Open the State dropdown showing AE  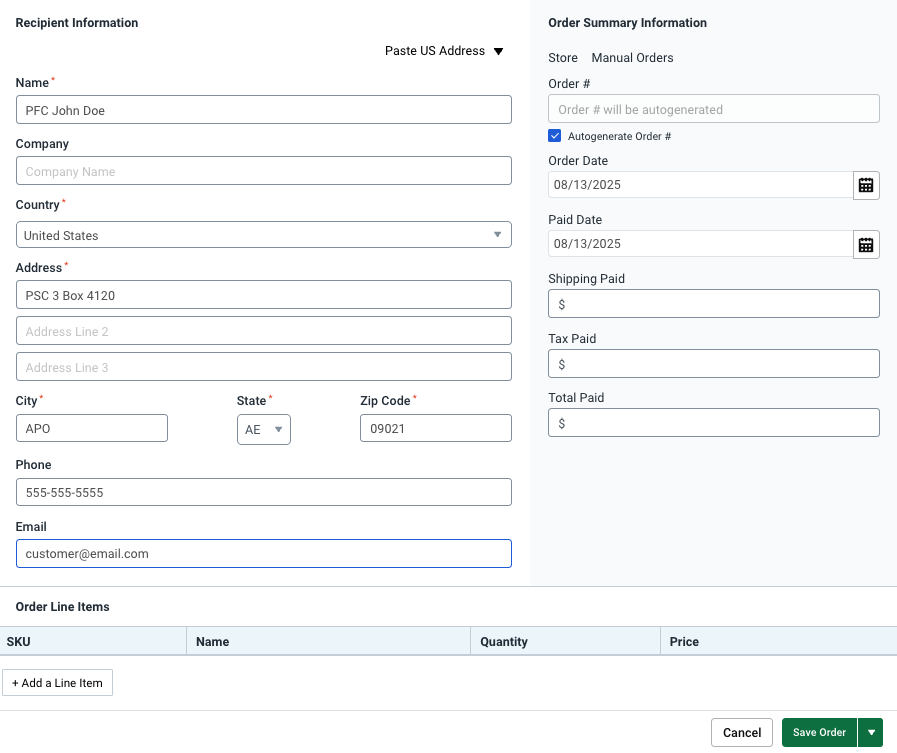tap(264, 430)
